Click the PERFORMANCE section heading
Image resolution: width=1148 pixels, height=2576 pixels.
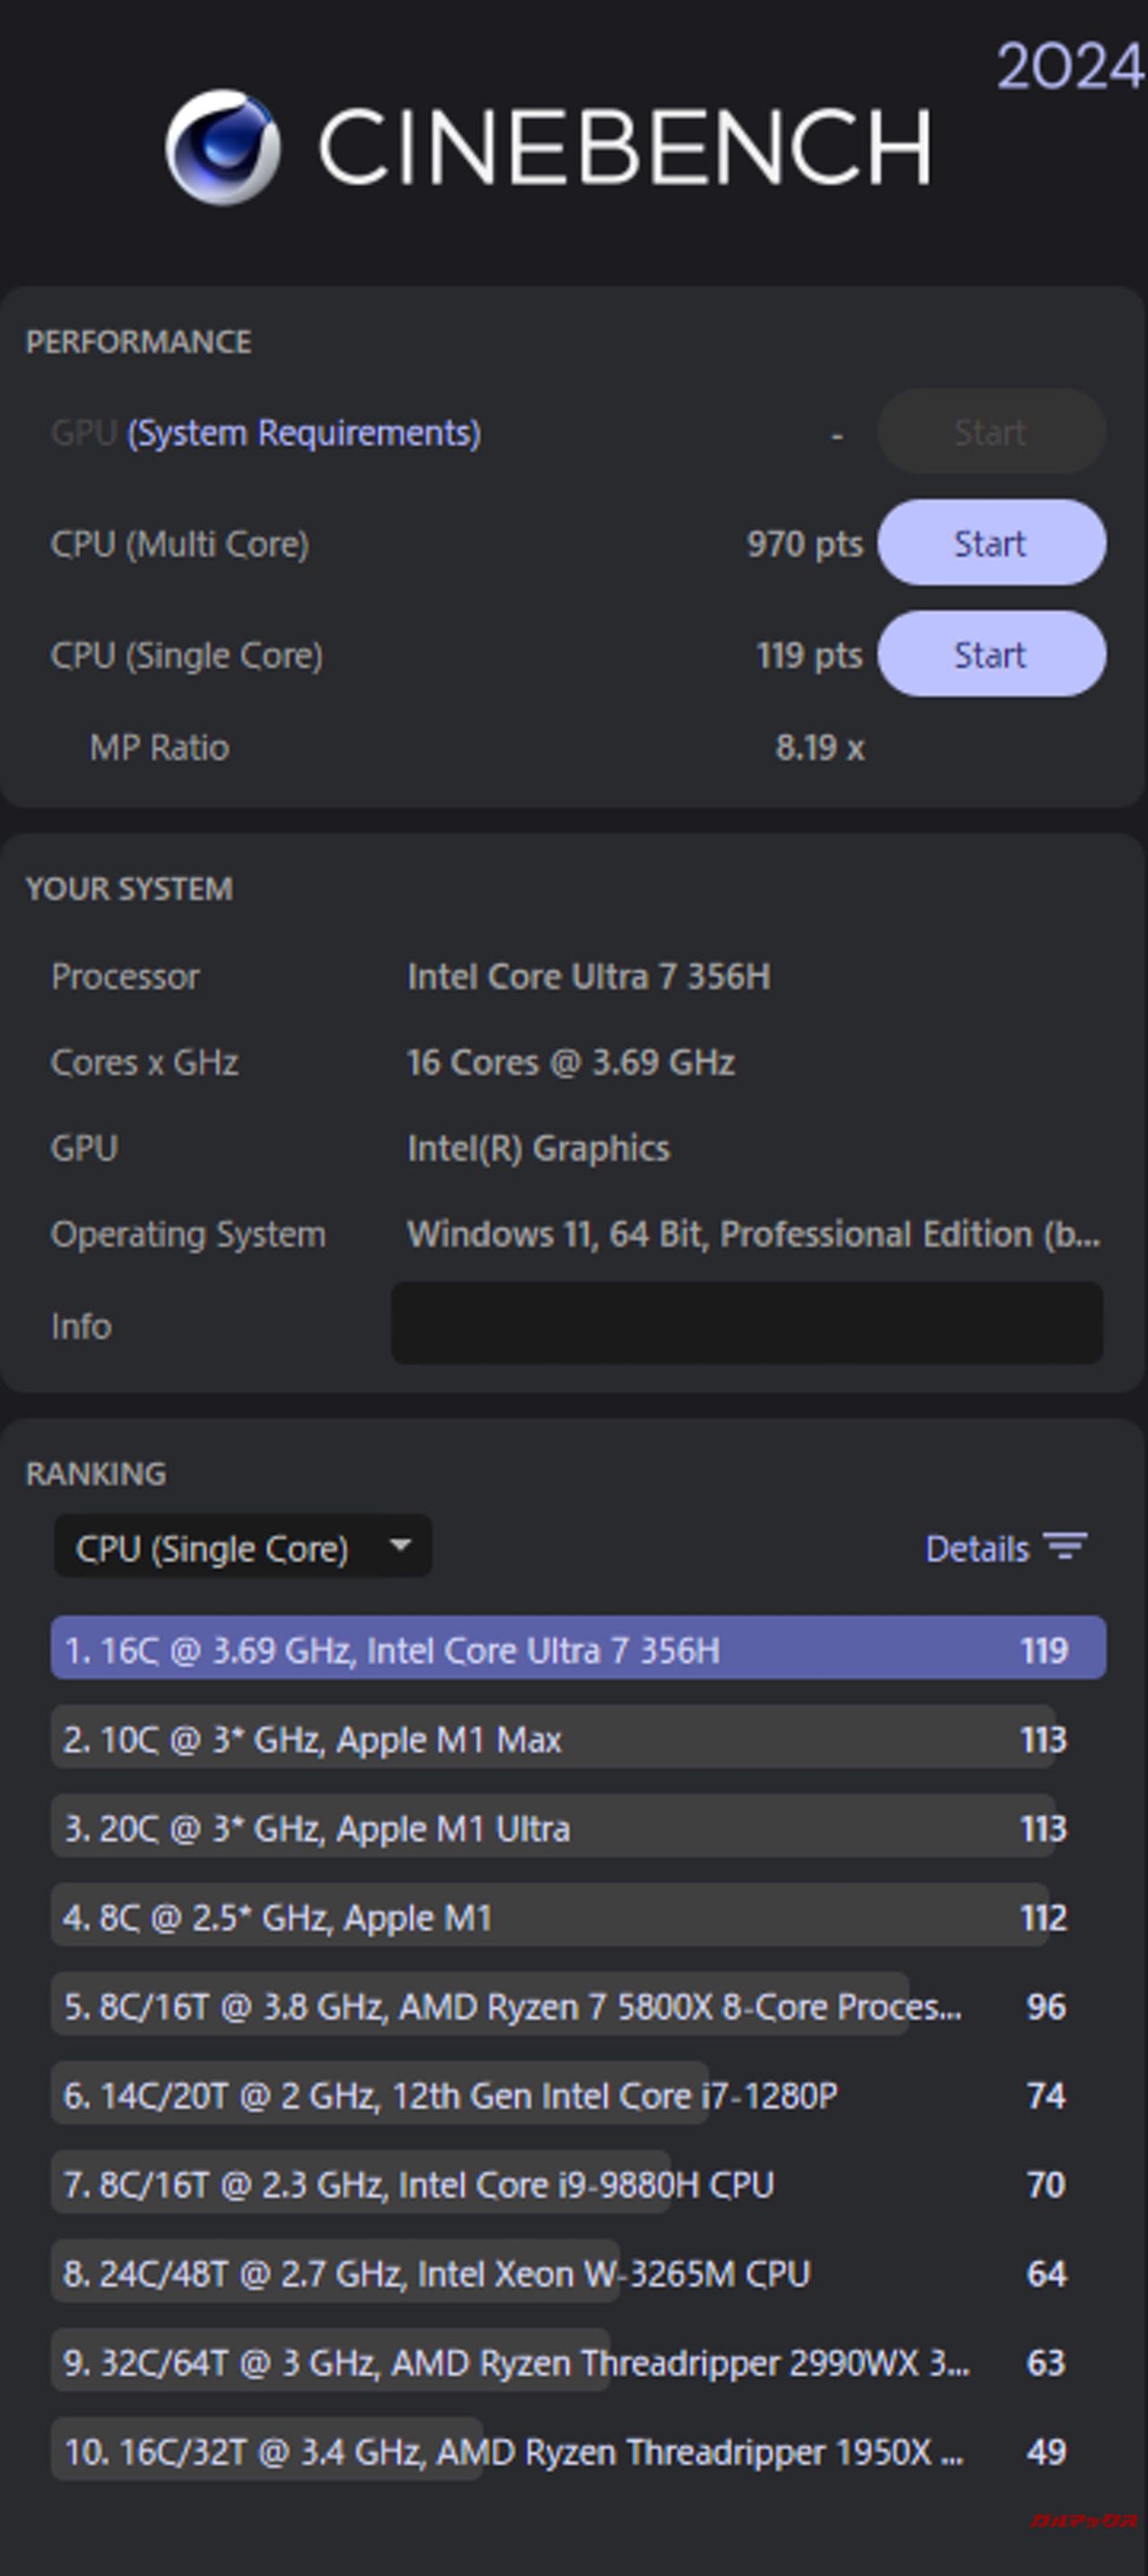point(139,342)
